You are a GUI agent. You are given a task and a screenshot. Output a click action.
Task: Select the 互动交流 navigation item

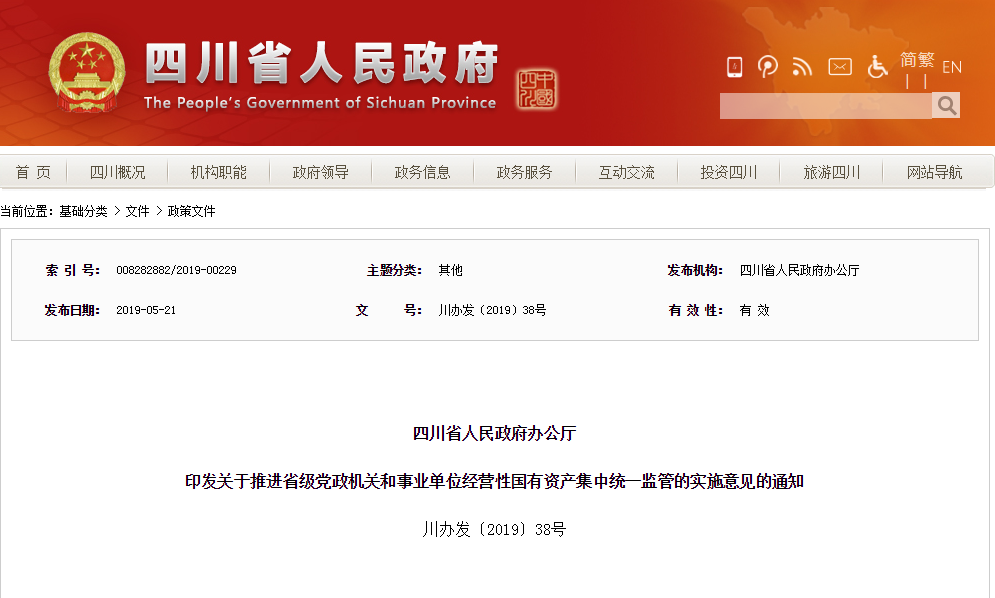click(627, 172)
